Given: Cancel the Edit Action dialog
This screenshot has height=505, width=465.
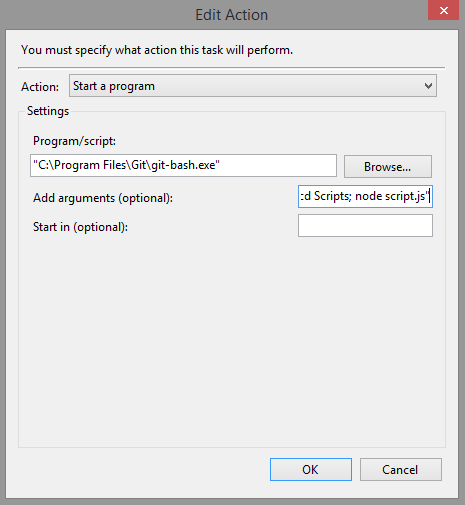Looking at the screenshot, I should pos(401,469).
